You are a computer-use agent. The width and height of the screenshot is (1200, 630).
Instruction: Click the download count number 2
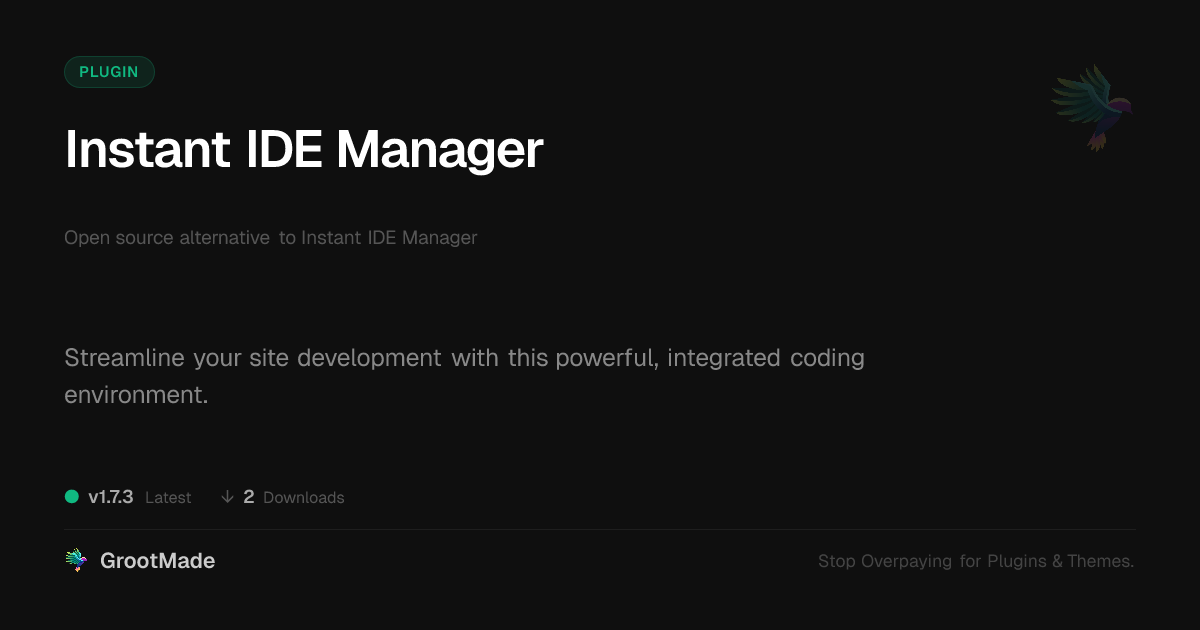(x=249, y=497)
